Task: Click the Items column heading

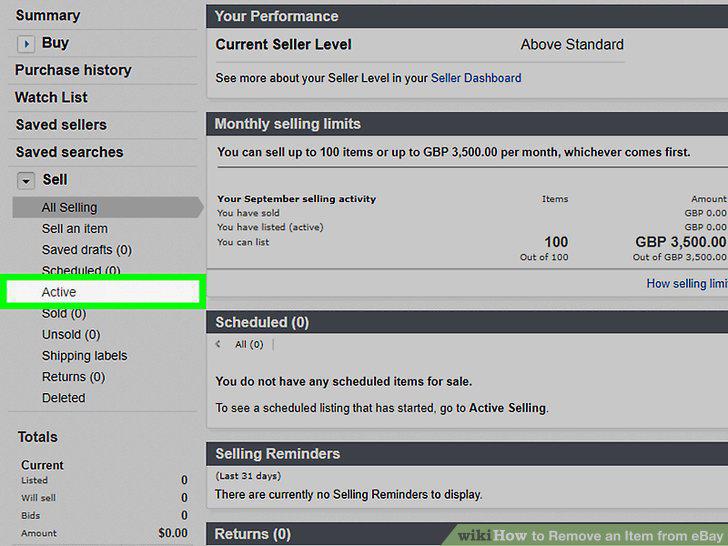Action: (x=555, y=199)
